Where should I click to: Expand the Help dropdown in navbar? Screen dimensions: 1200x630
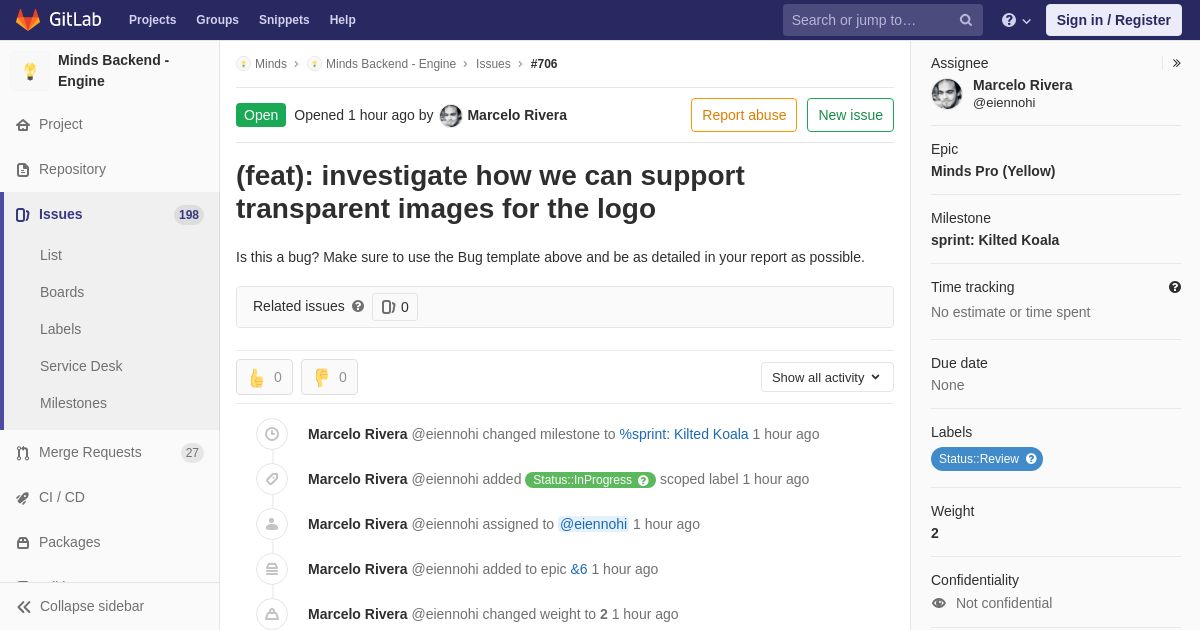pos(1016,20)
